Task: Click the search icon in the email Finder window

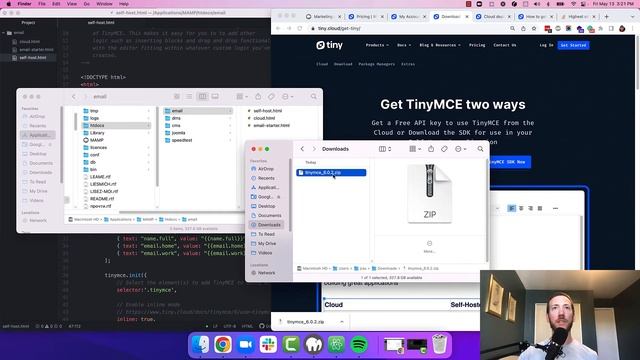Action: point(313,97)
